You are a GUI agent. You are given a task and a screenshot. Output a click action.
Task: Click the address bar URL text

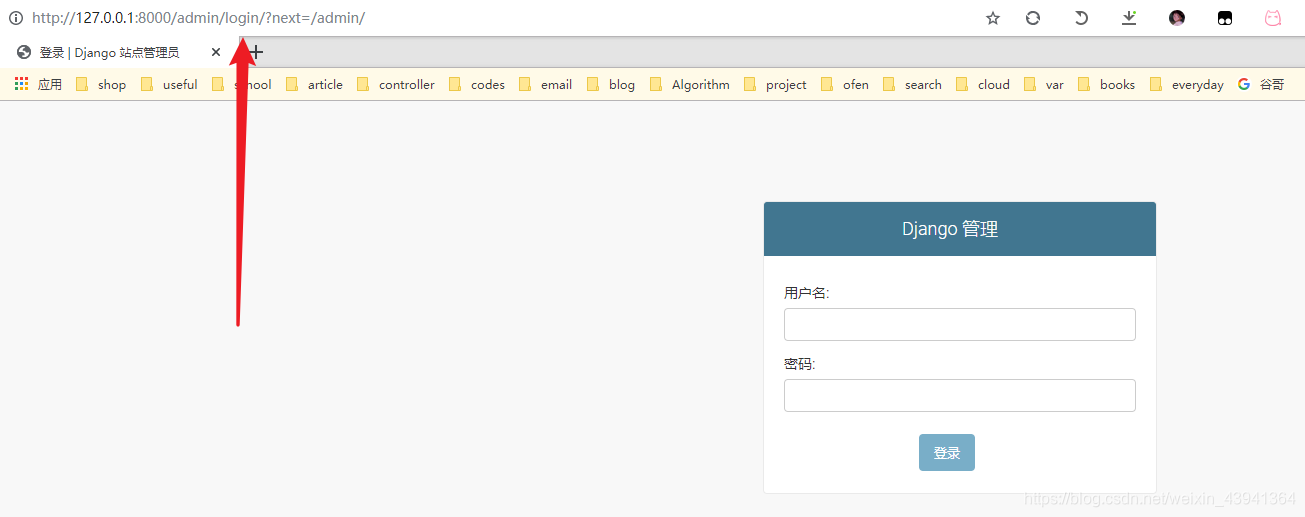click(198, 18)
